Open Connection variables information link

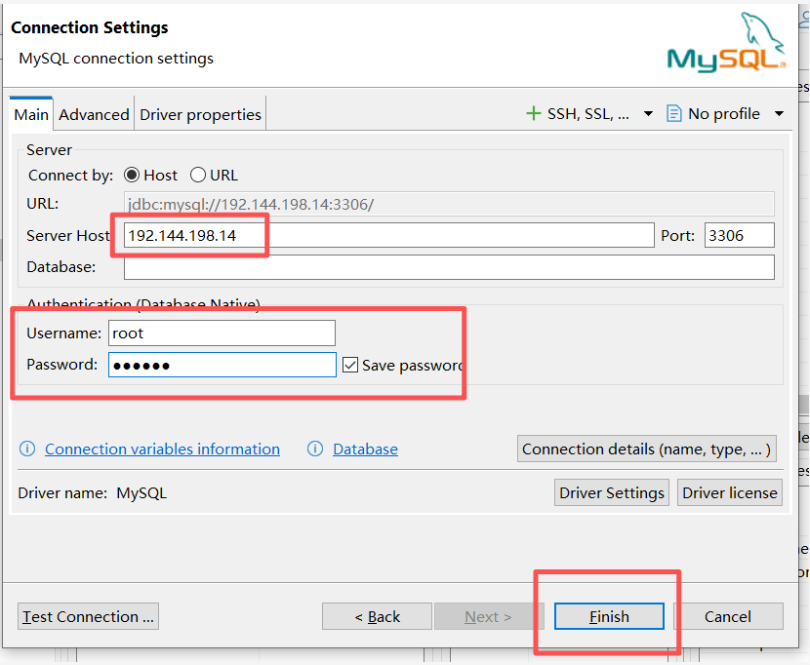click(162, 449)
